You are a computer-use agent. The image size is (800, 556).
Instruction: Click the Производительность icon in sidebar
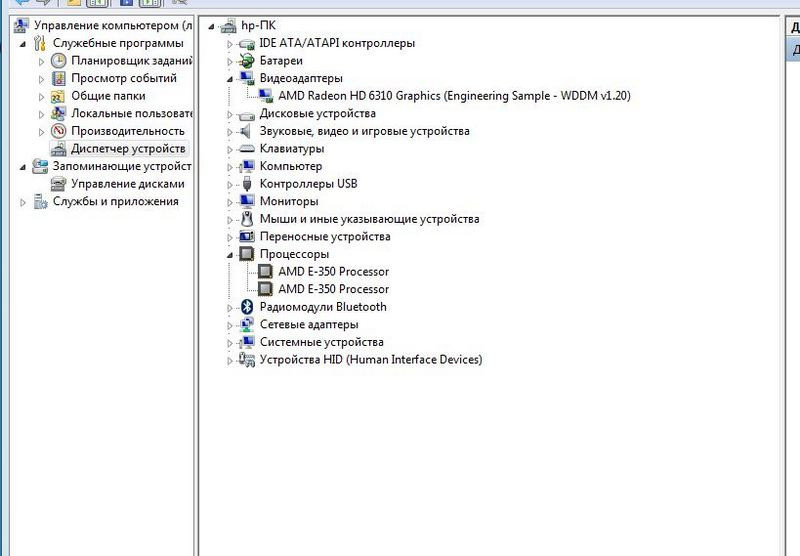point(59,131)
